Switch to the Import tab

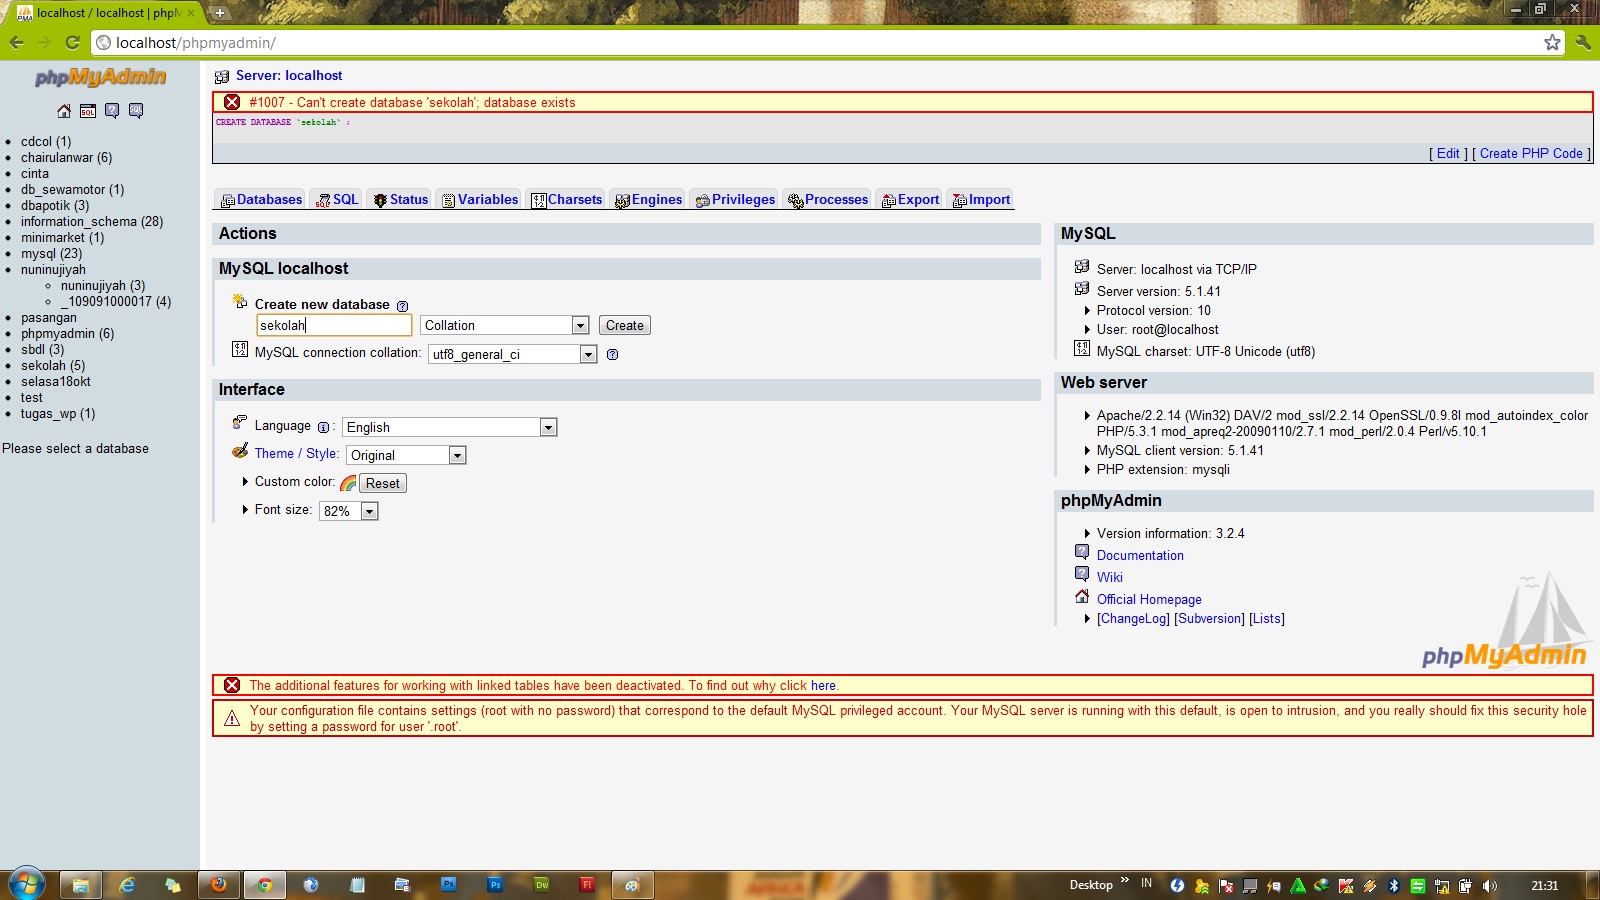click(981, 200)
